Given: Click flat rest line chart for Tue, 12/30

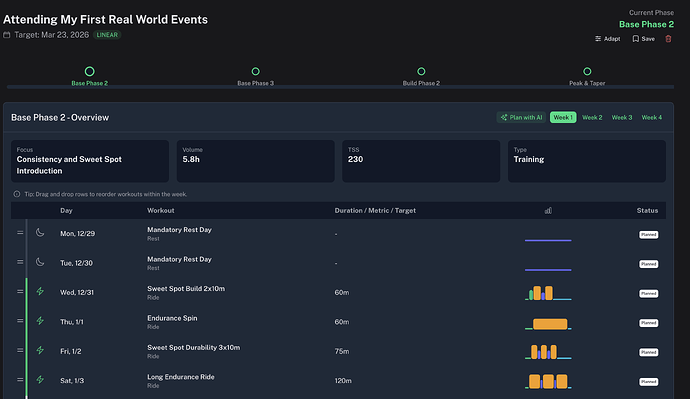Looking at the screenshot, I should (548, 270).
